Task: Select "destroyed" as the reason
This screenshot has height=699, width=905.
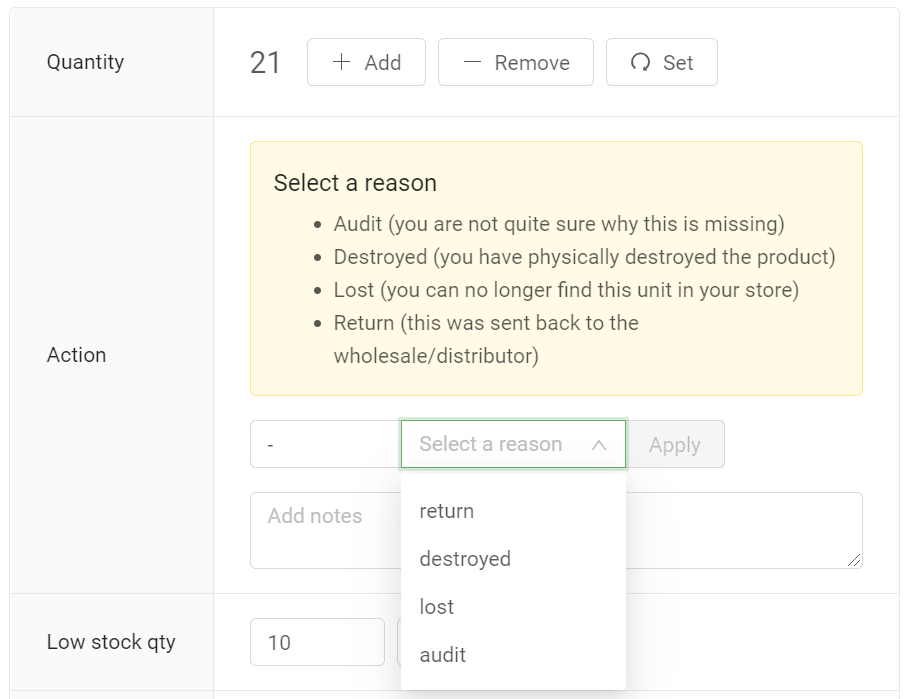Action: [x=465, y=559]
